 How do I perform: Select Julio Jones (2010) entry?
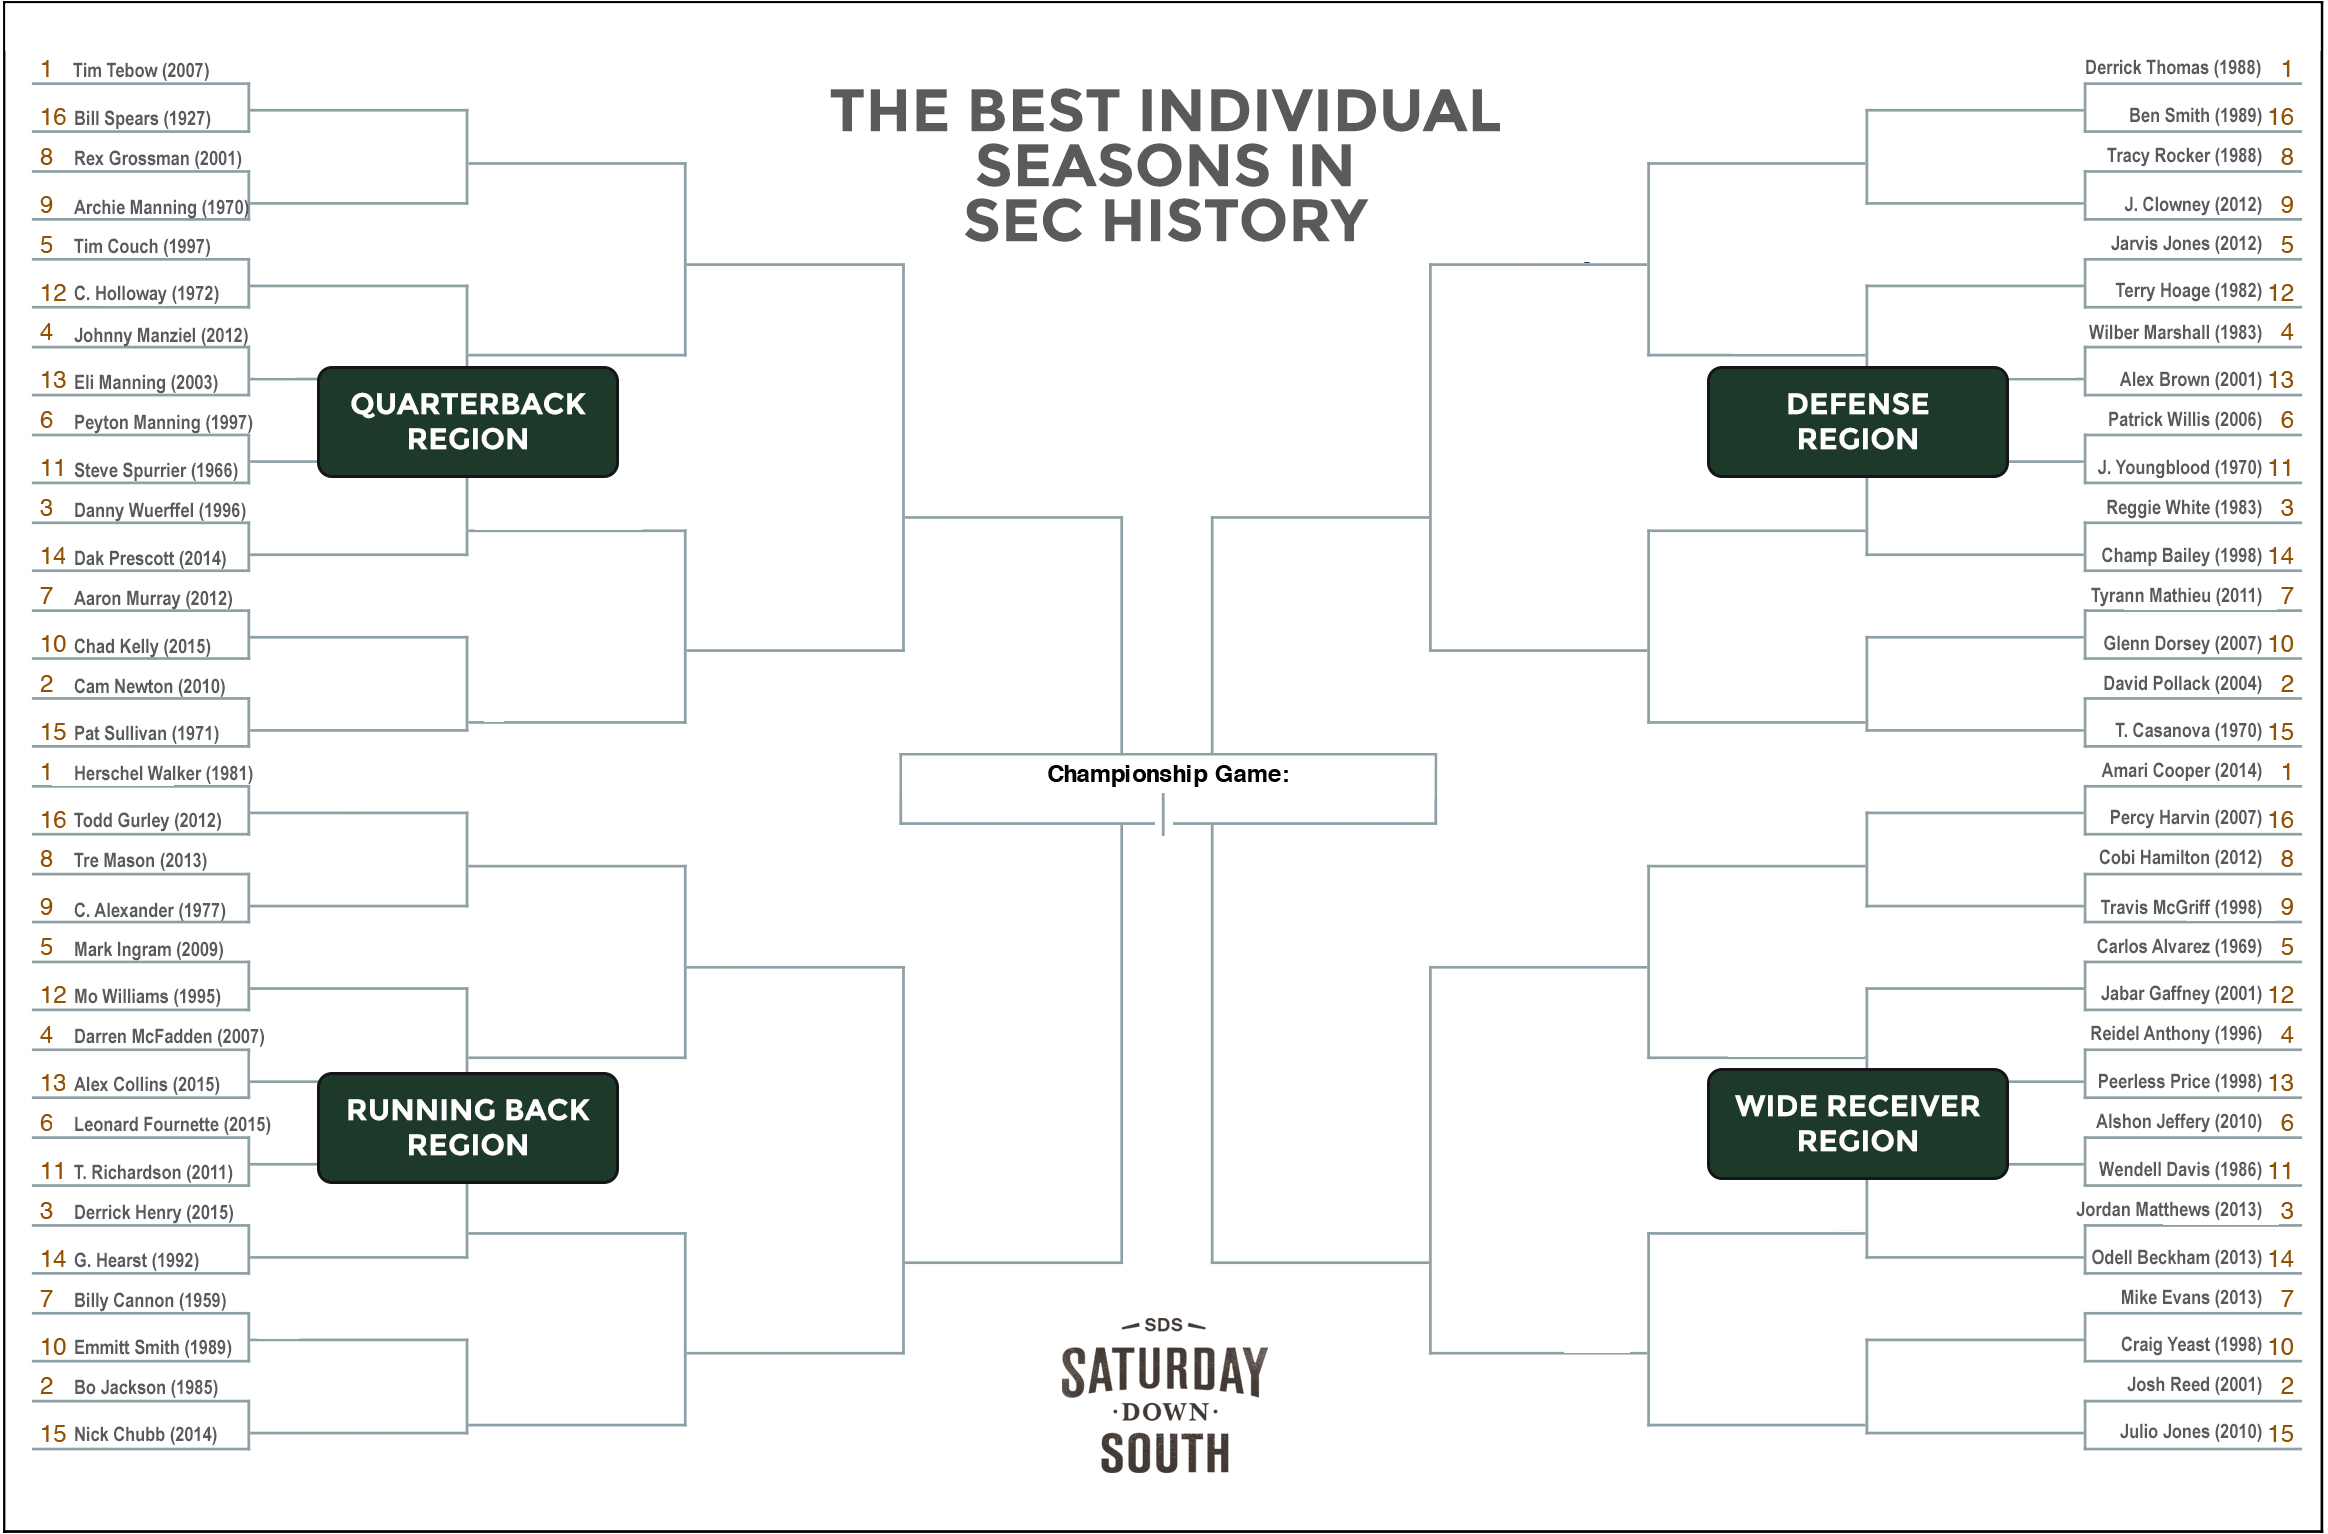pyautogui.click(x=2190, y=1431)
